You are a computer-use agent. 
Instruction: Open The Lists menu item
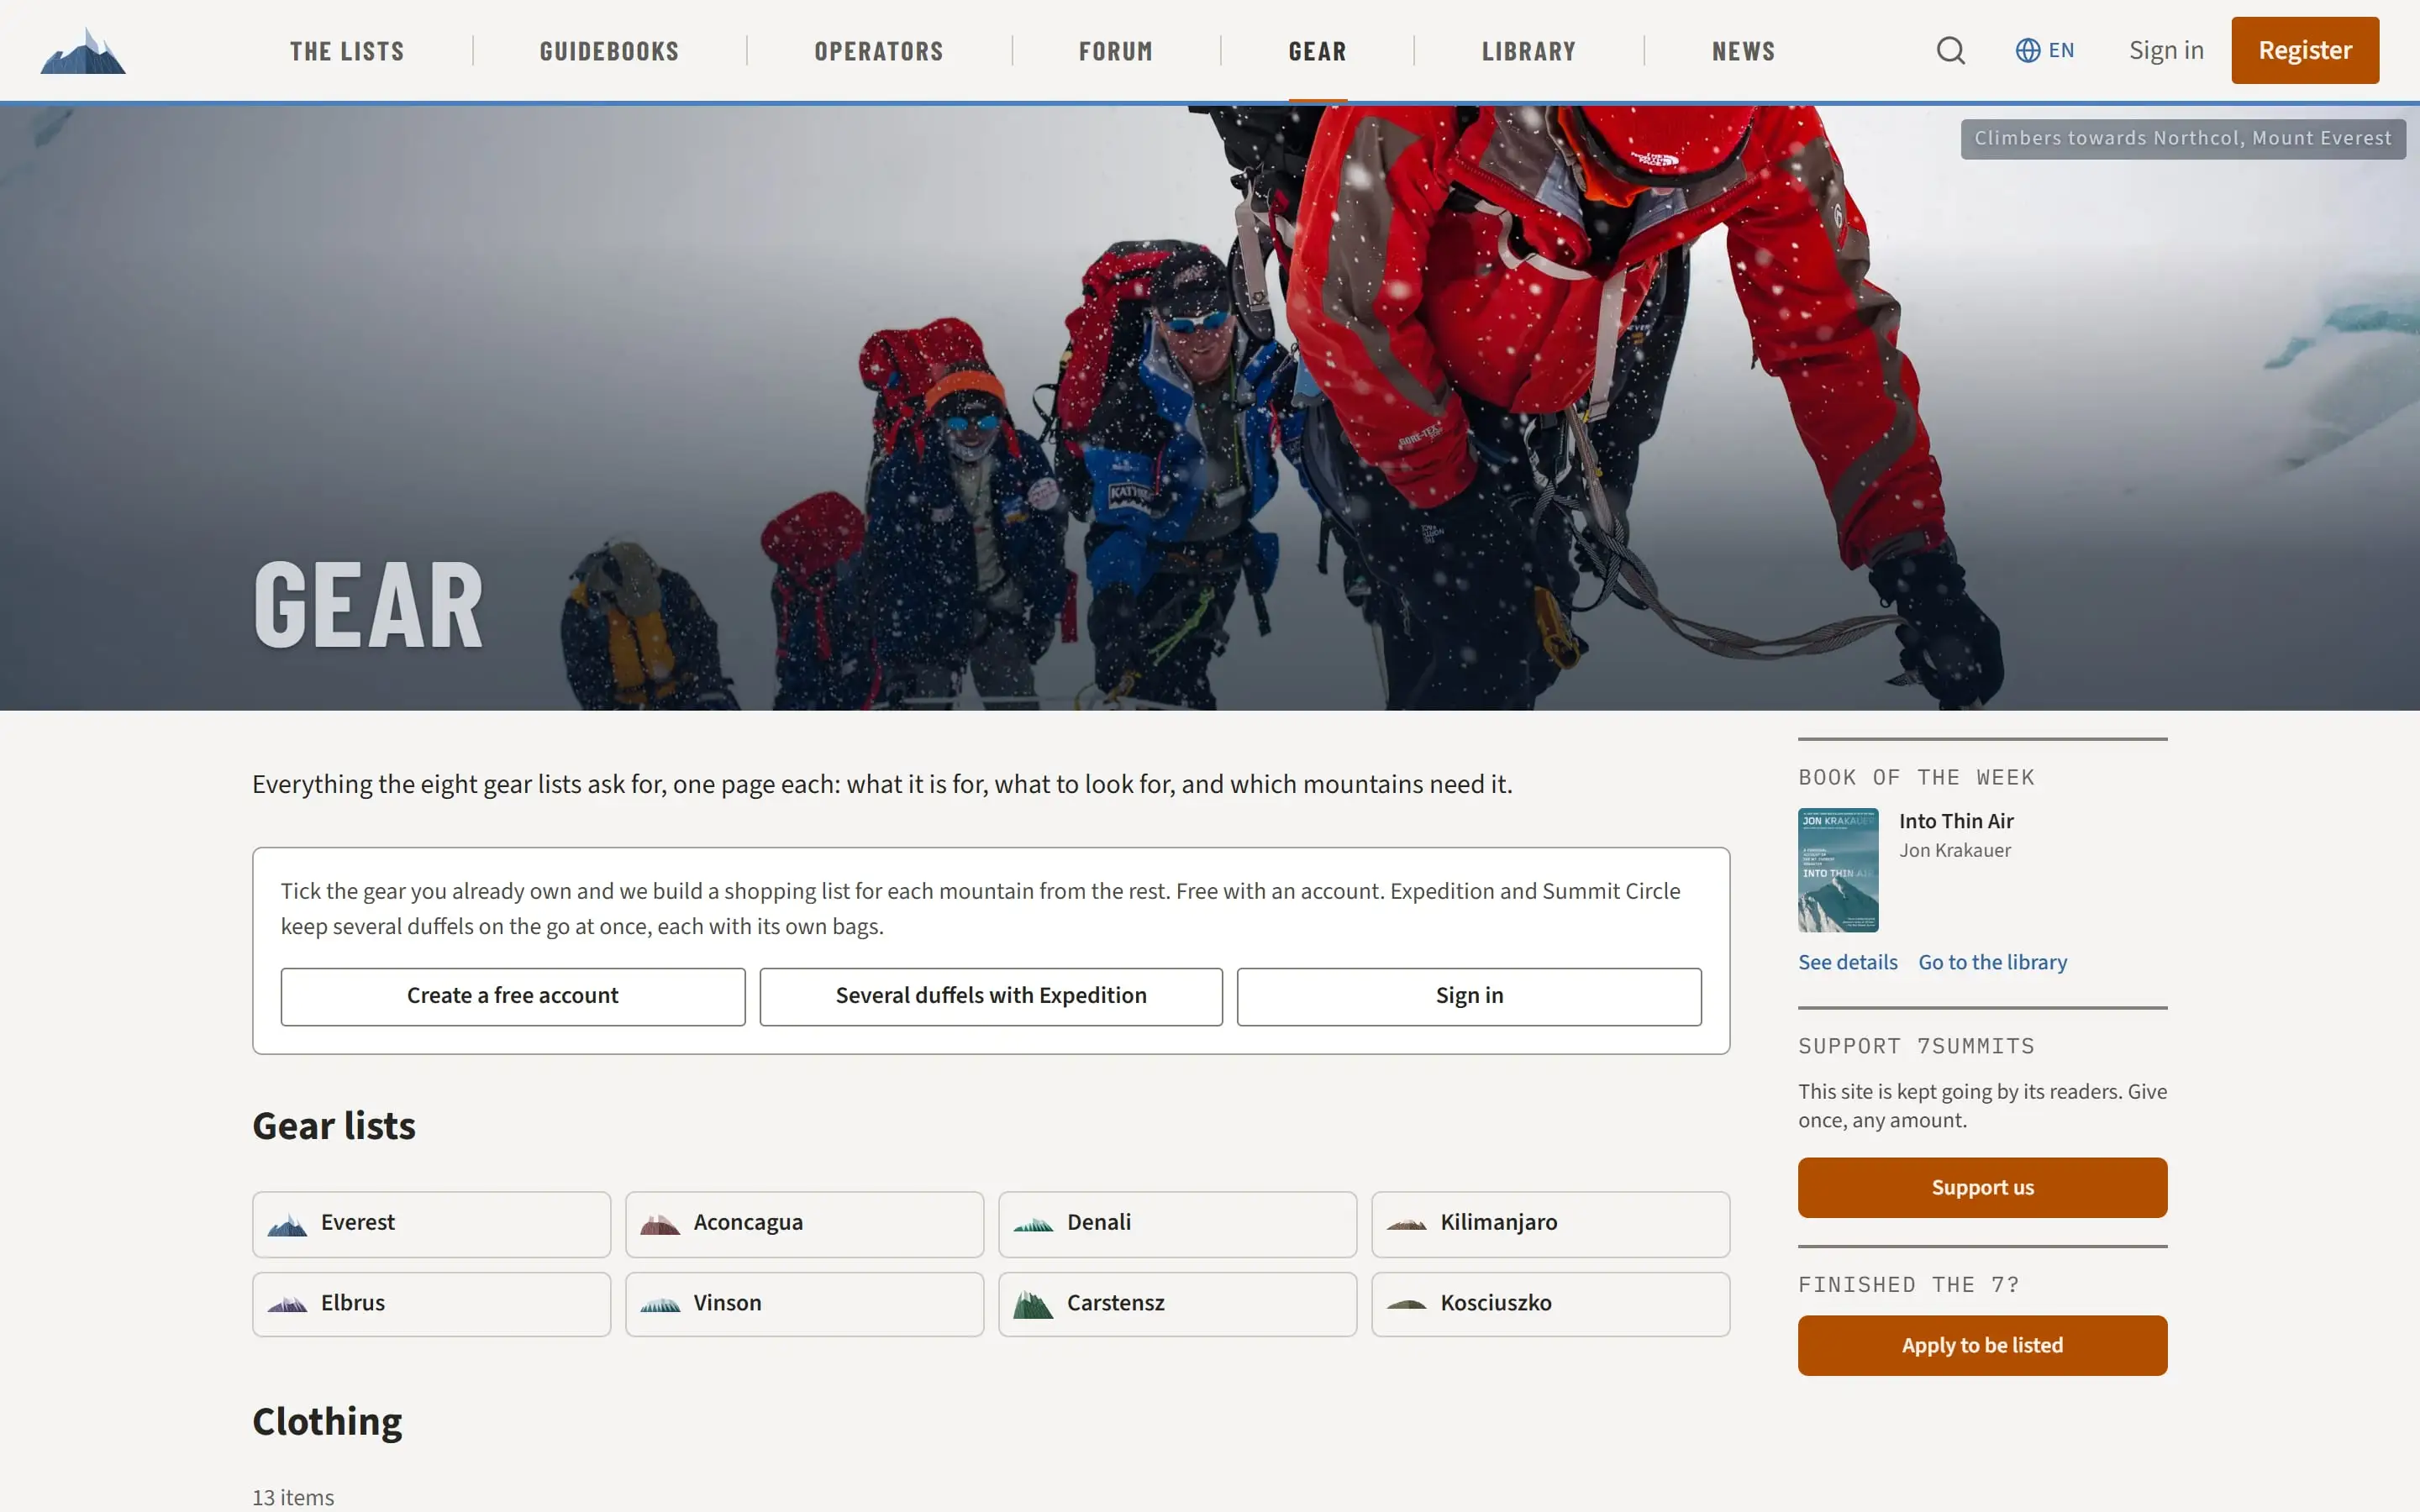pos(347,51)
